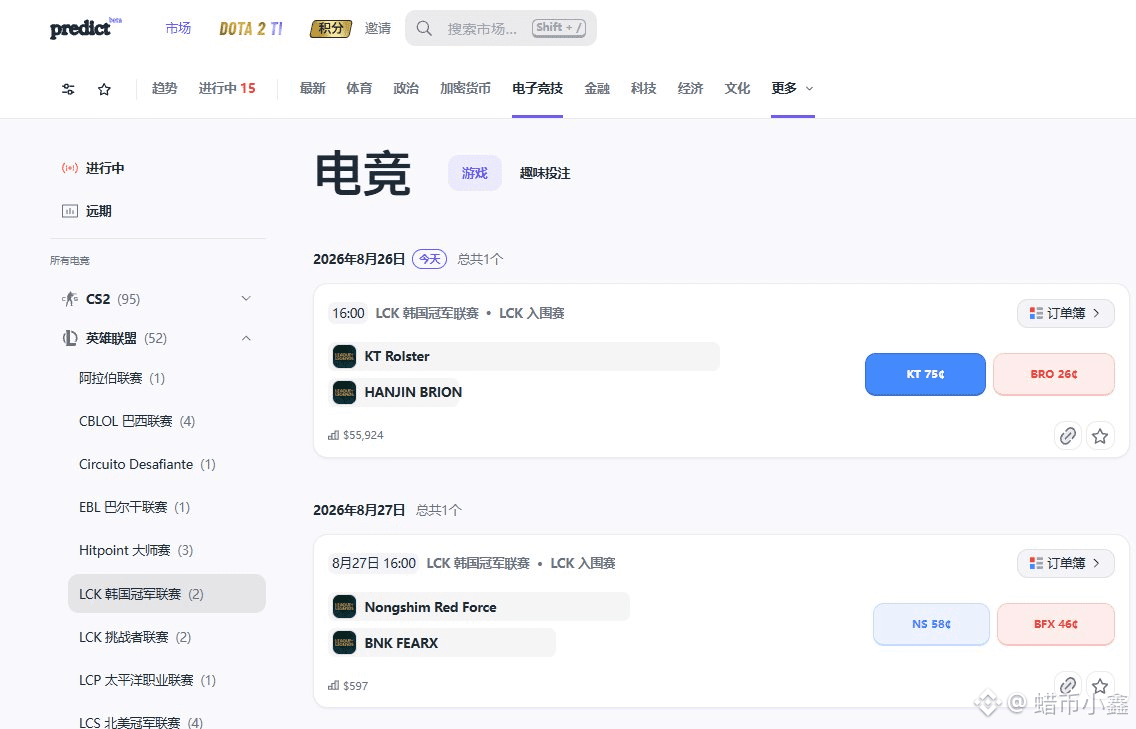Screen dimensions: 1136x729
Task: Select Circuito Desafiante (1) league
Action: tap(147, 464)
